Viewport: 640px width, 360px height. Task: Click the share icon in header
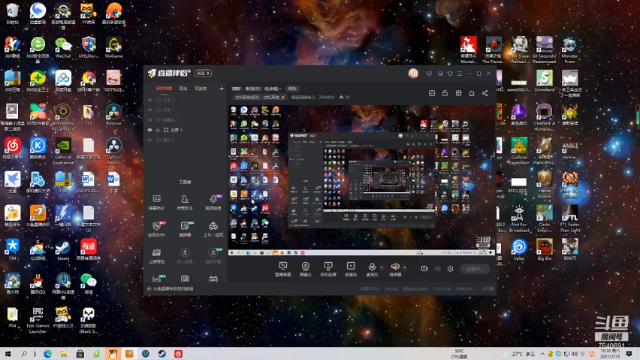484,93
